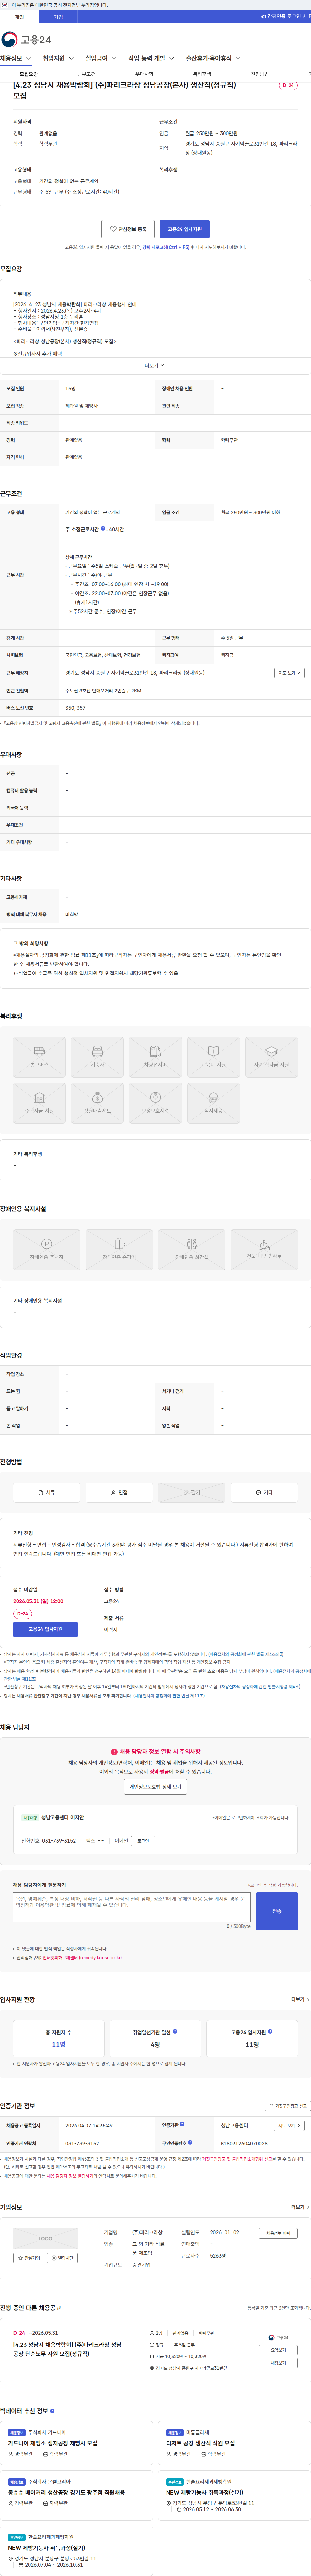The height and width of the screenshot is (2576, 311).
Task: Open 지도 보기 next to 근무 예정지
Action: [289, 673]
